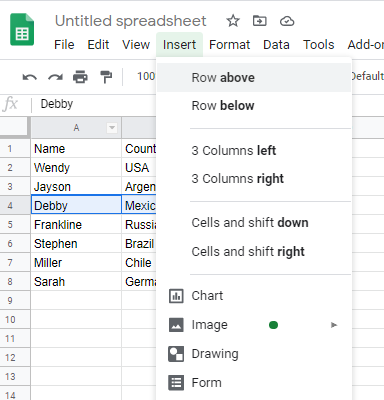Choose Row above option
The width and height of the screenshot is (384, 400).
coord(254,78)
